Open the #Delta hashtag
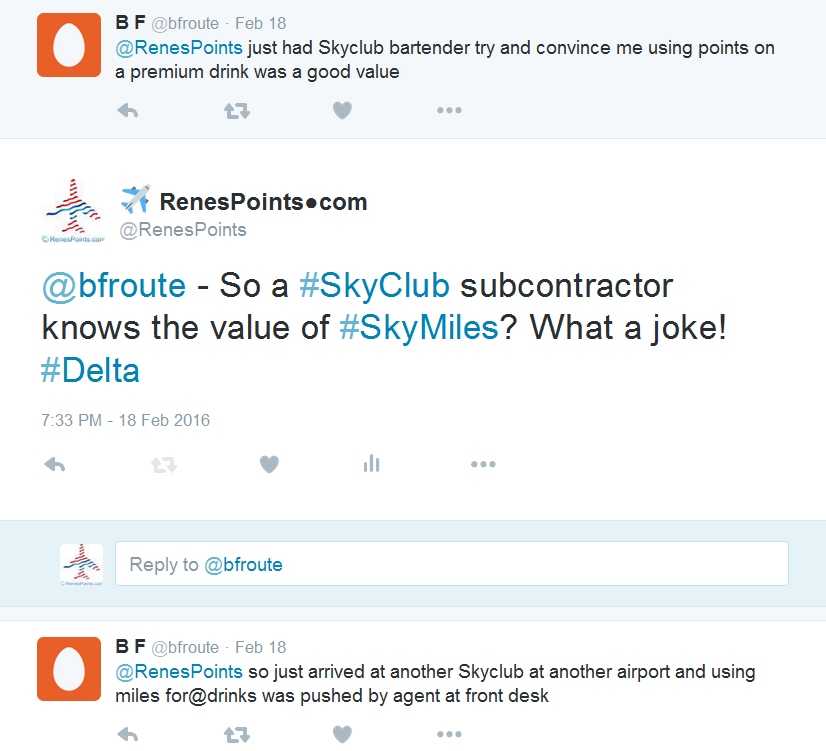 point(90,371)
